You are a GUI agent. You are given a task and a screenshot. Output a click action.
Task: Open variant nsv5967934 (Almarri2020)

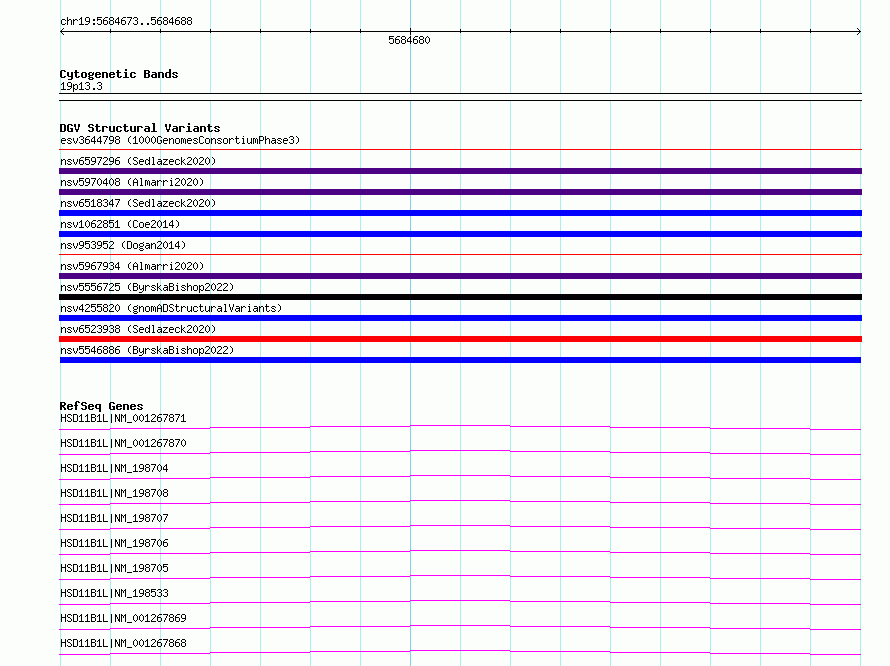point(132,266)
